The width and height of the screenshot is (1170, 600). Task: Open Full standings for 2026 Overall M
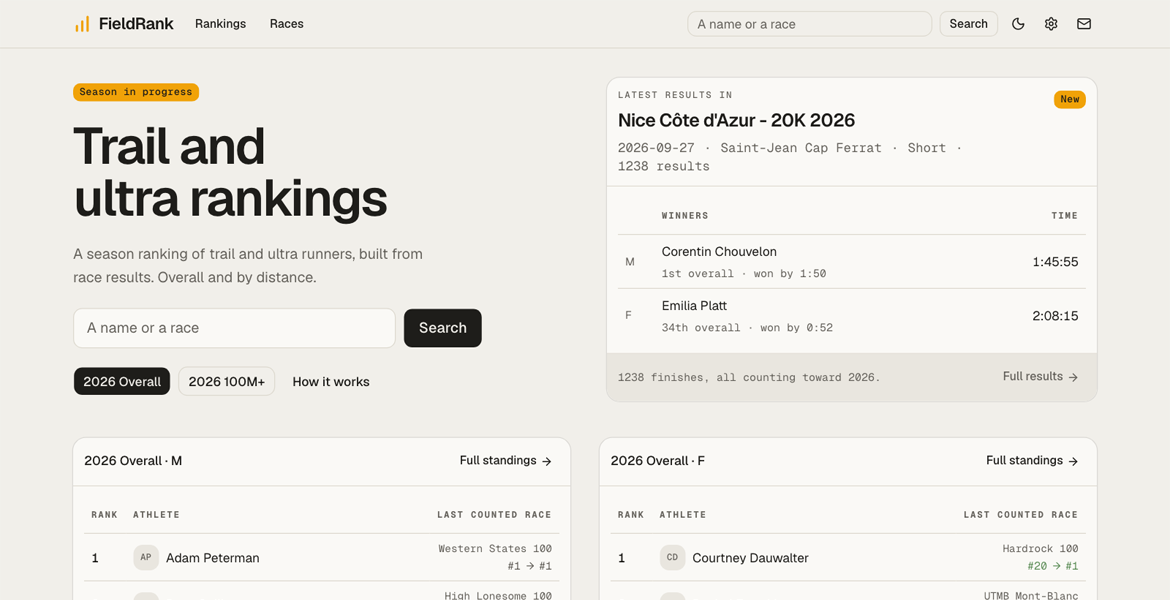click(506, 460)
